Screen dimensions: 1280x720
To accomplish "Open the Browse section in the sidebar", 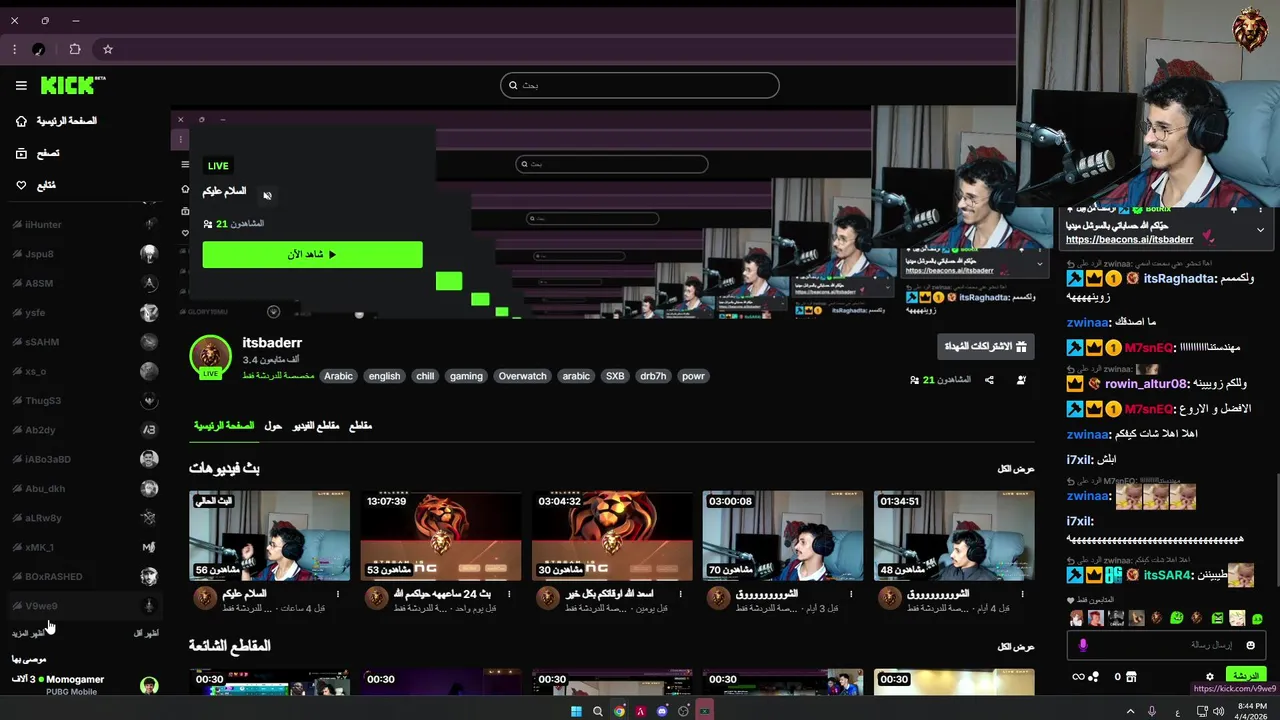I will point(38,153).
